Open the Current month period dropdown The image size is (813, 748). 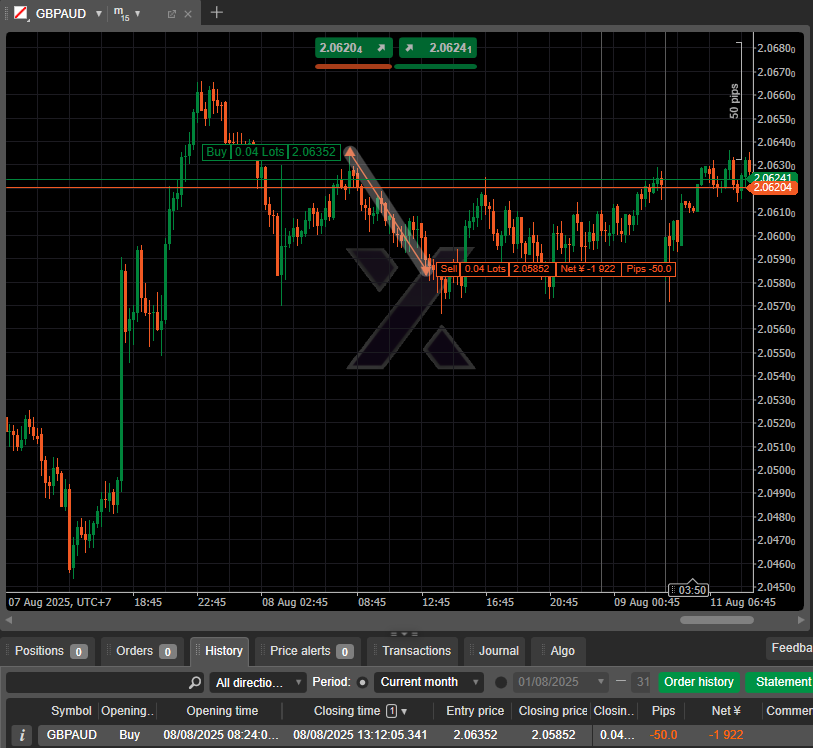[x=429, y=682]
